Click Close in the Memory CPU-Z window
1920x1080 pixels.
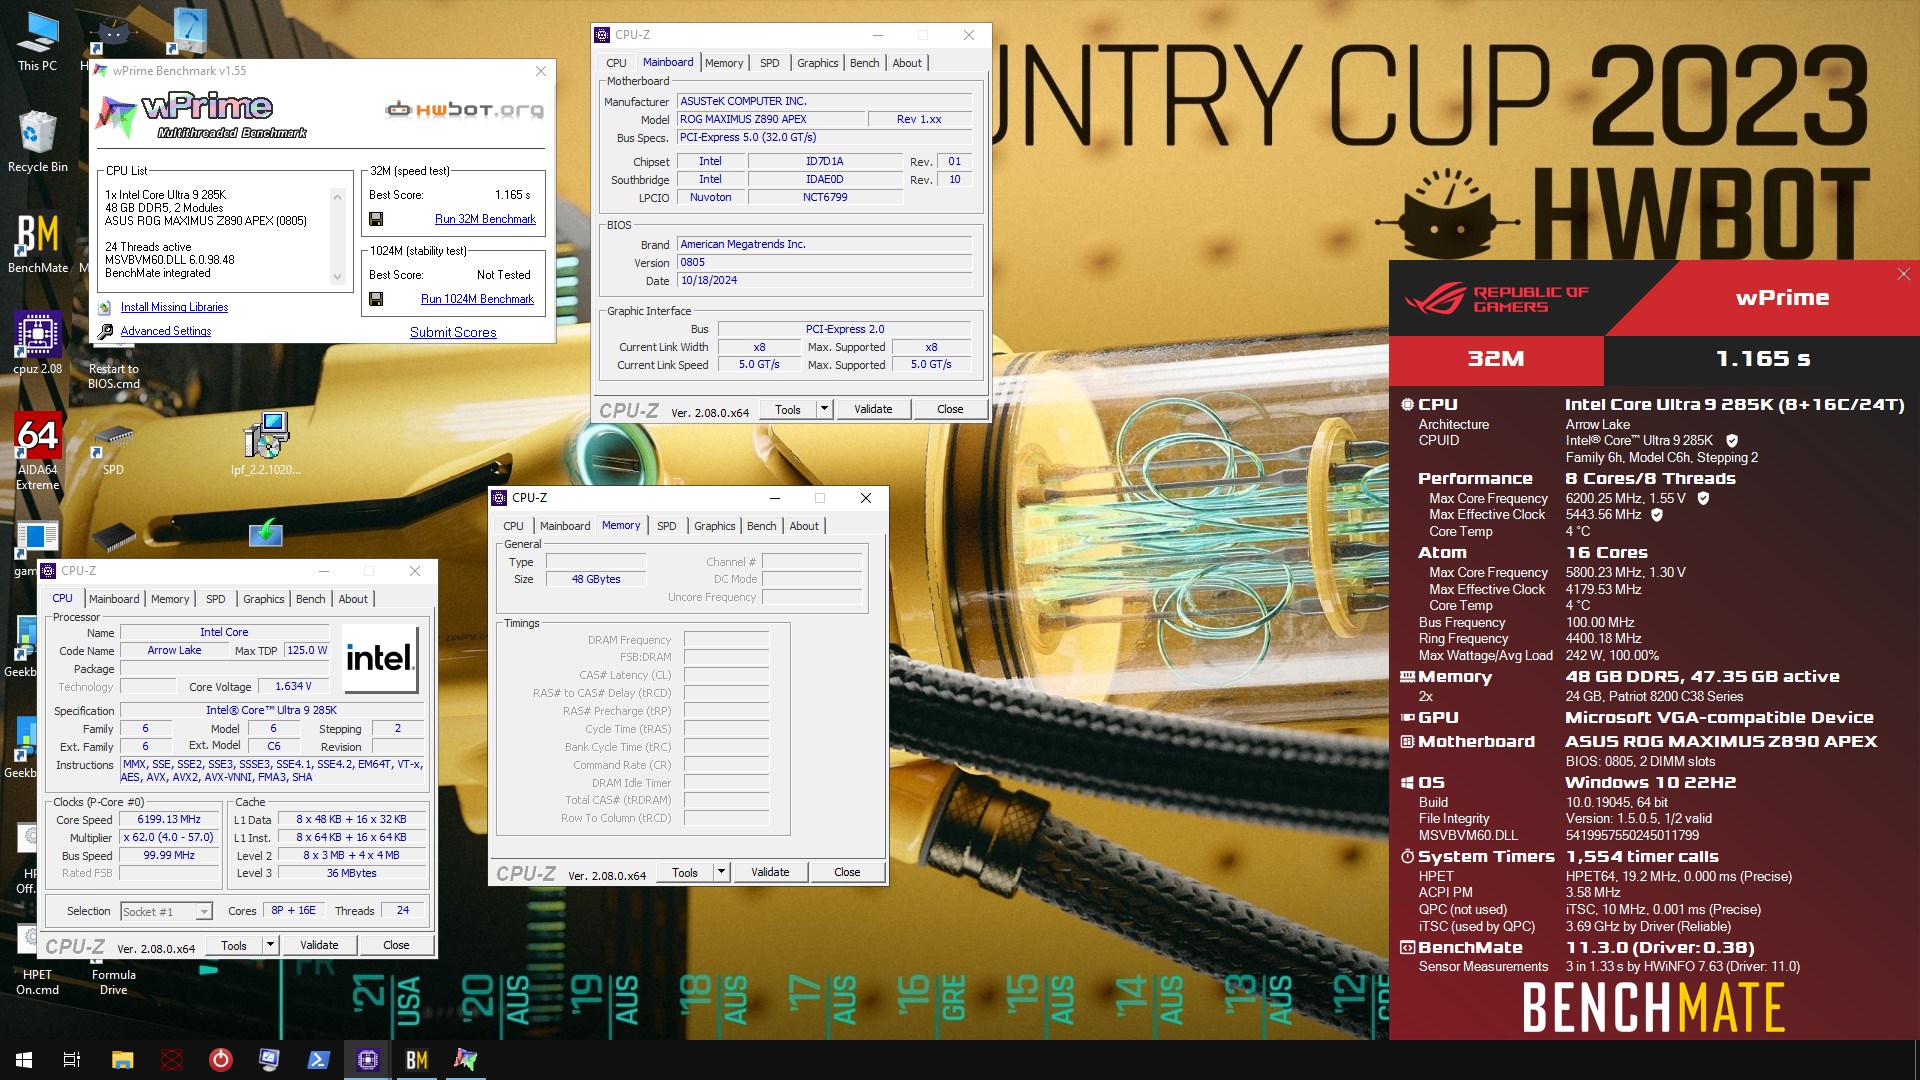(x=847, y=872)
